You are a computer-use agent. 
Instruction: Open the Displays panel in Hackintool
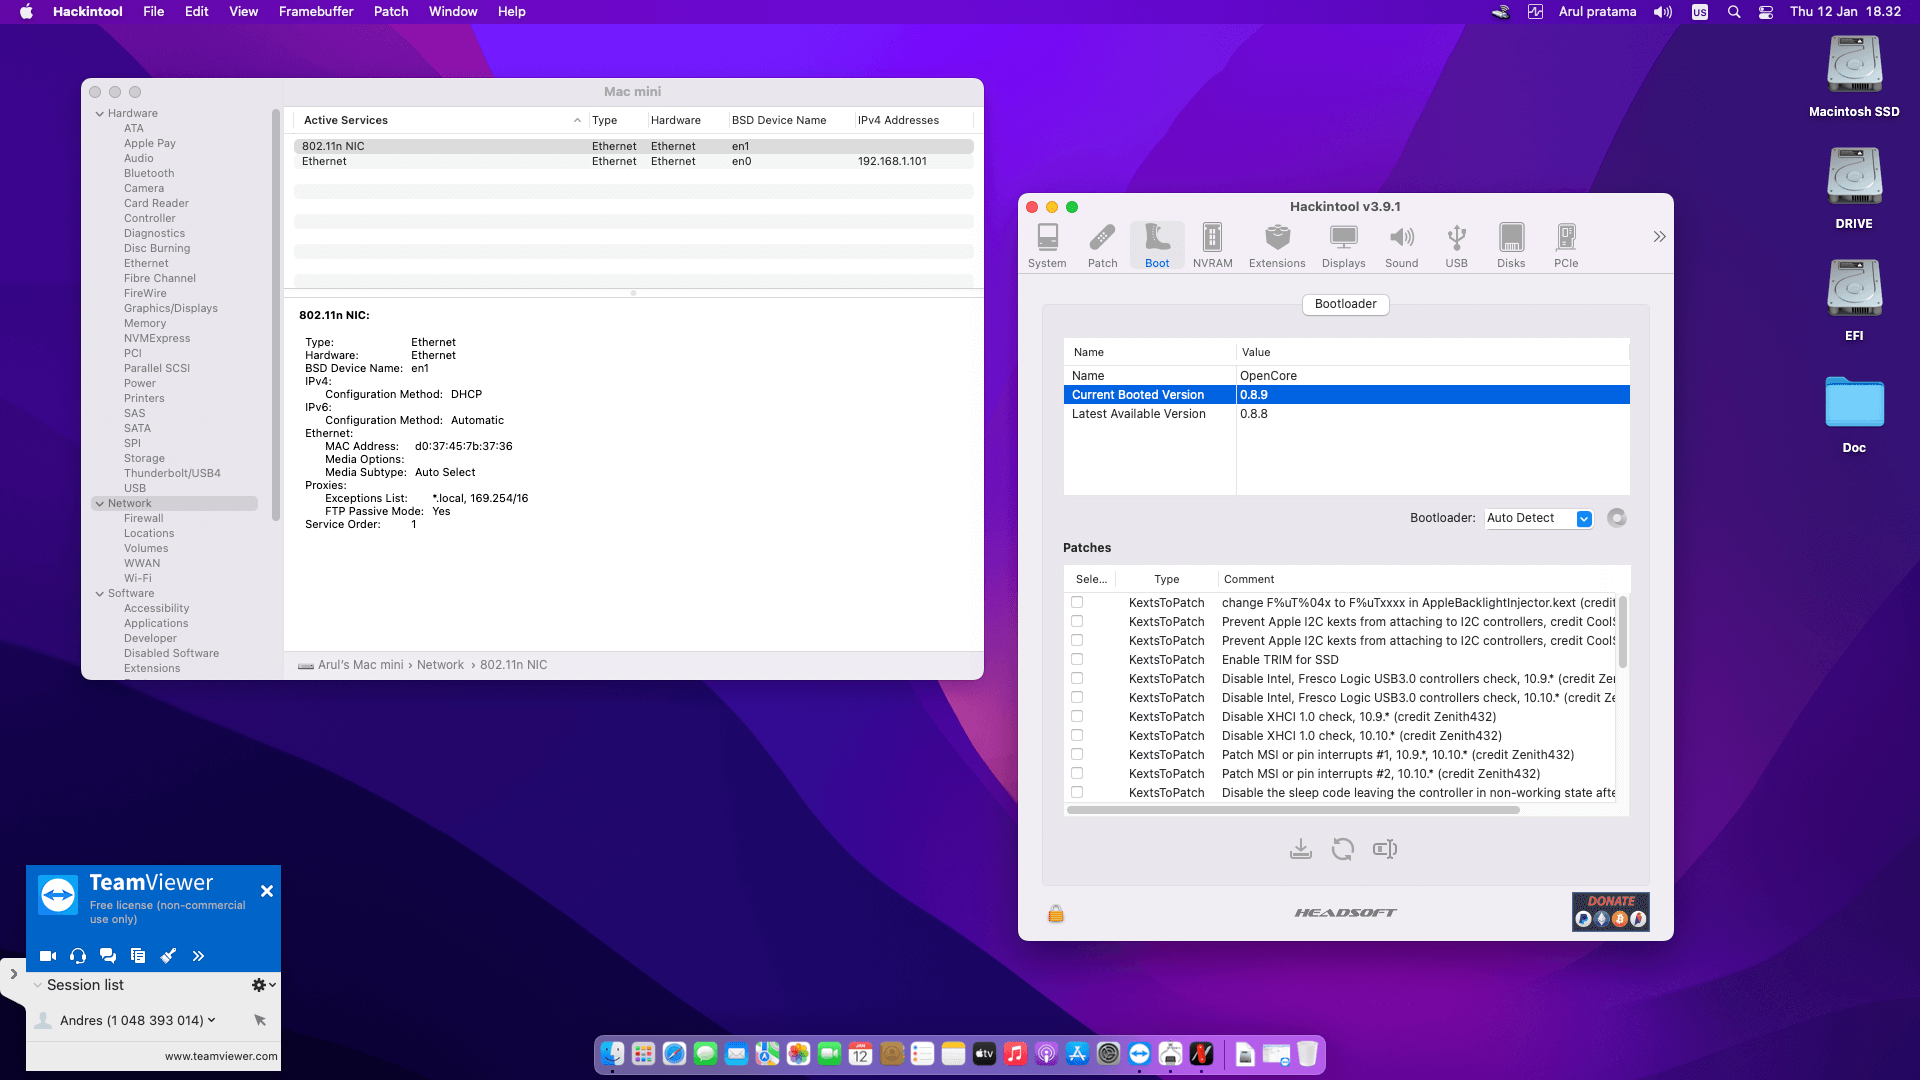1343,243
